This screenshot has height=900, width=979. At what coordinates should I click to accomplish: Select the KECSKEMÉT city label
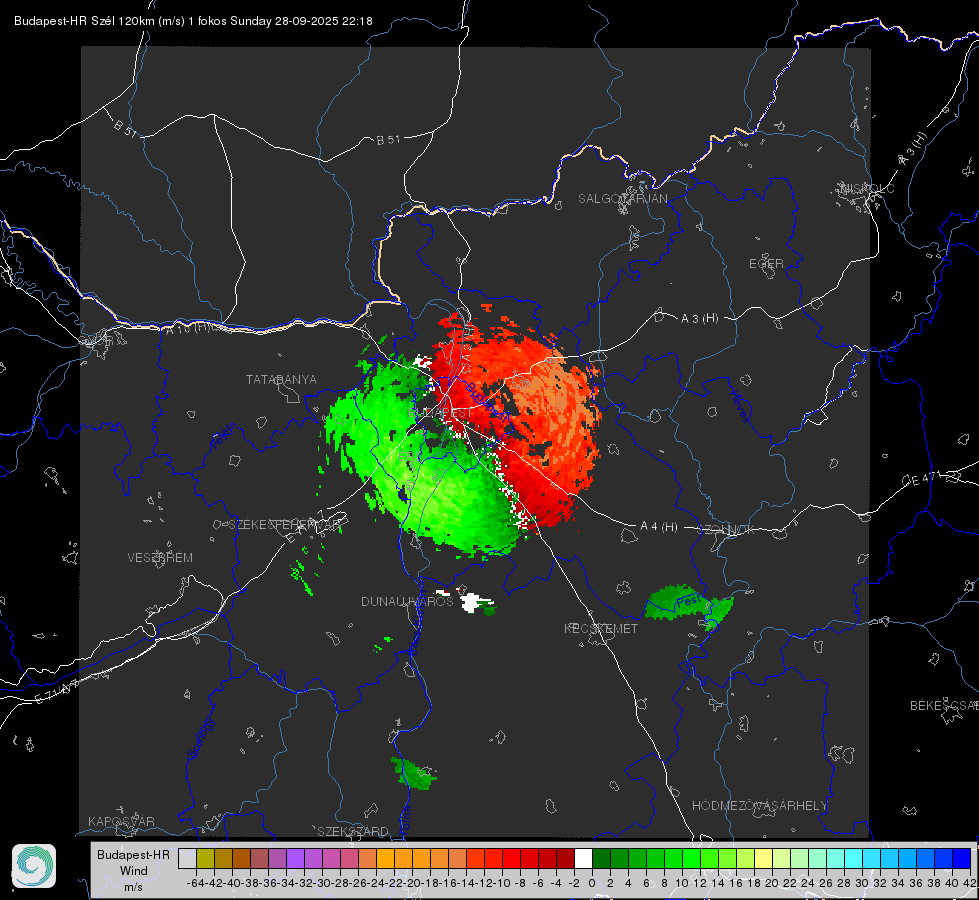601,628
